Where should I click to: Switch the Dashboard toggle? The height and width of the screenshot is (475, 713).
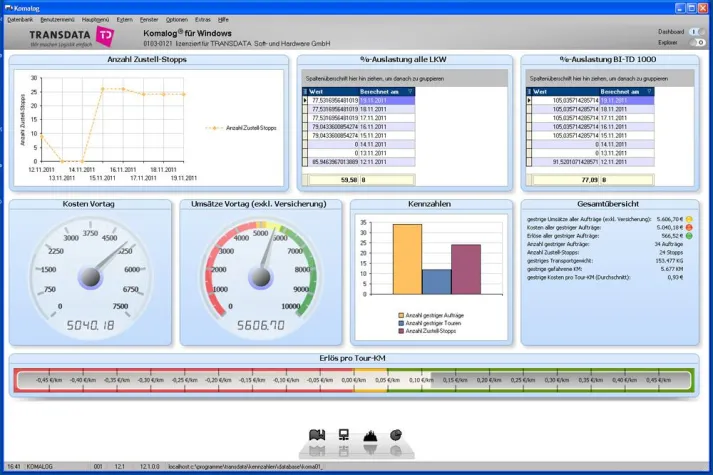tap(698, 32)
